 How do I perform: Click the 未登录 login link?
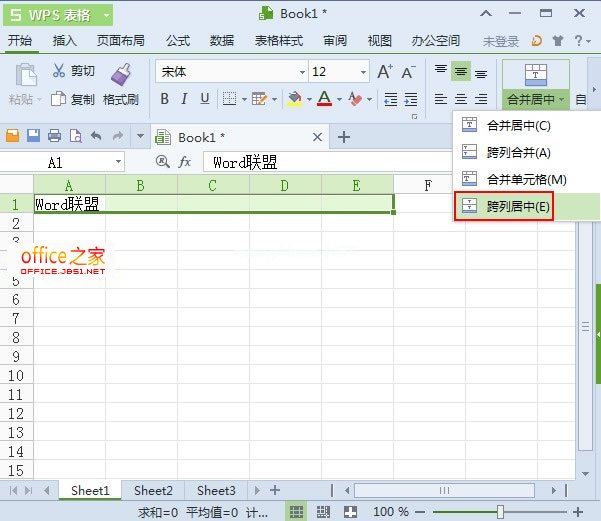(501, 42)
